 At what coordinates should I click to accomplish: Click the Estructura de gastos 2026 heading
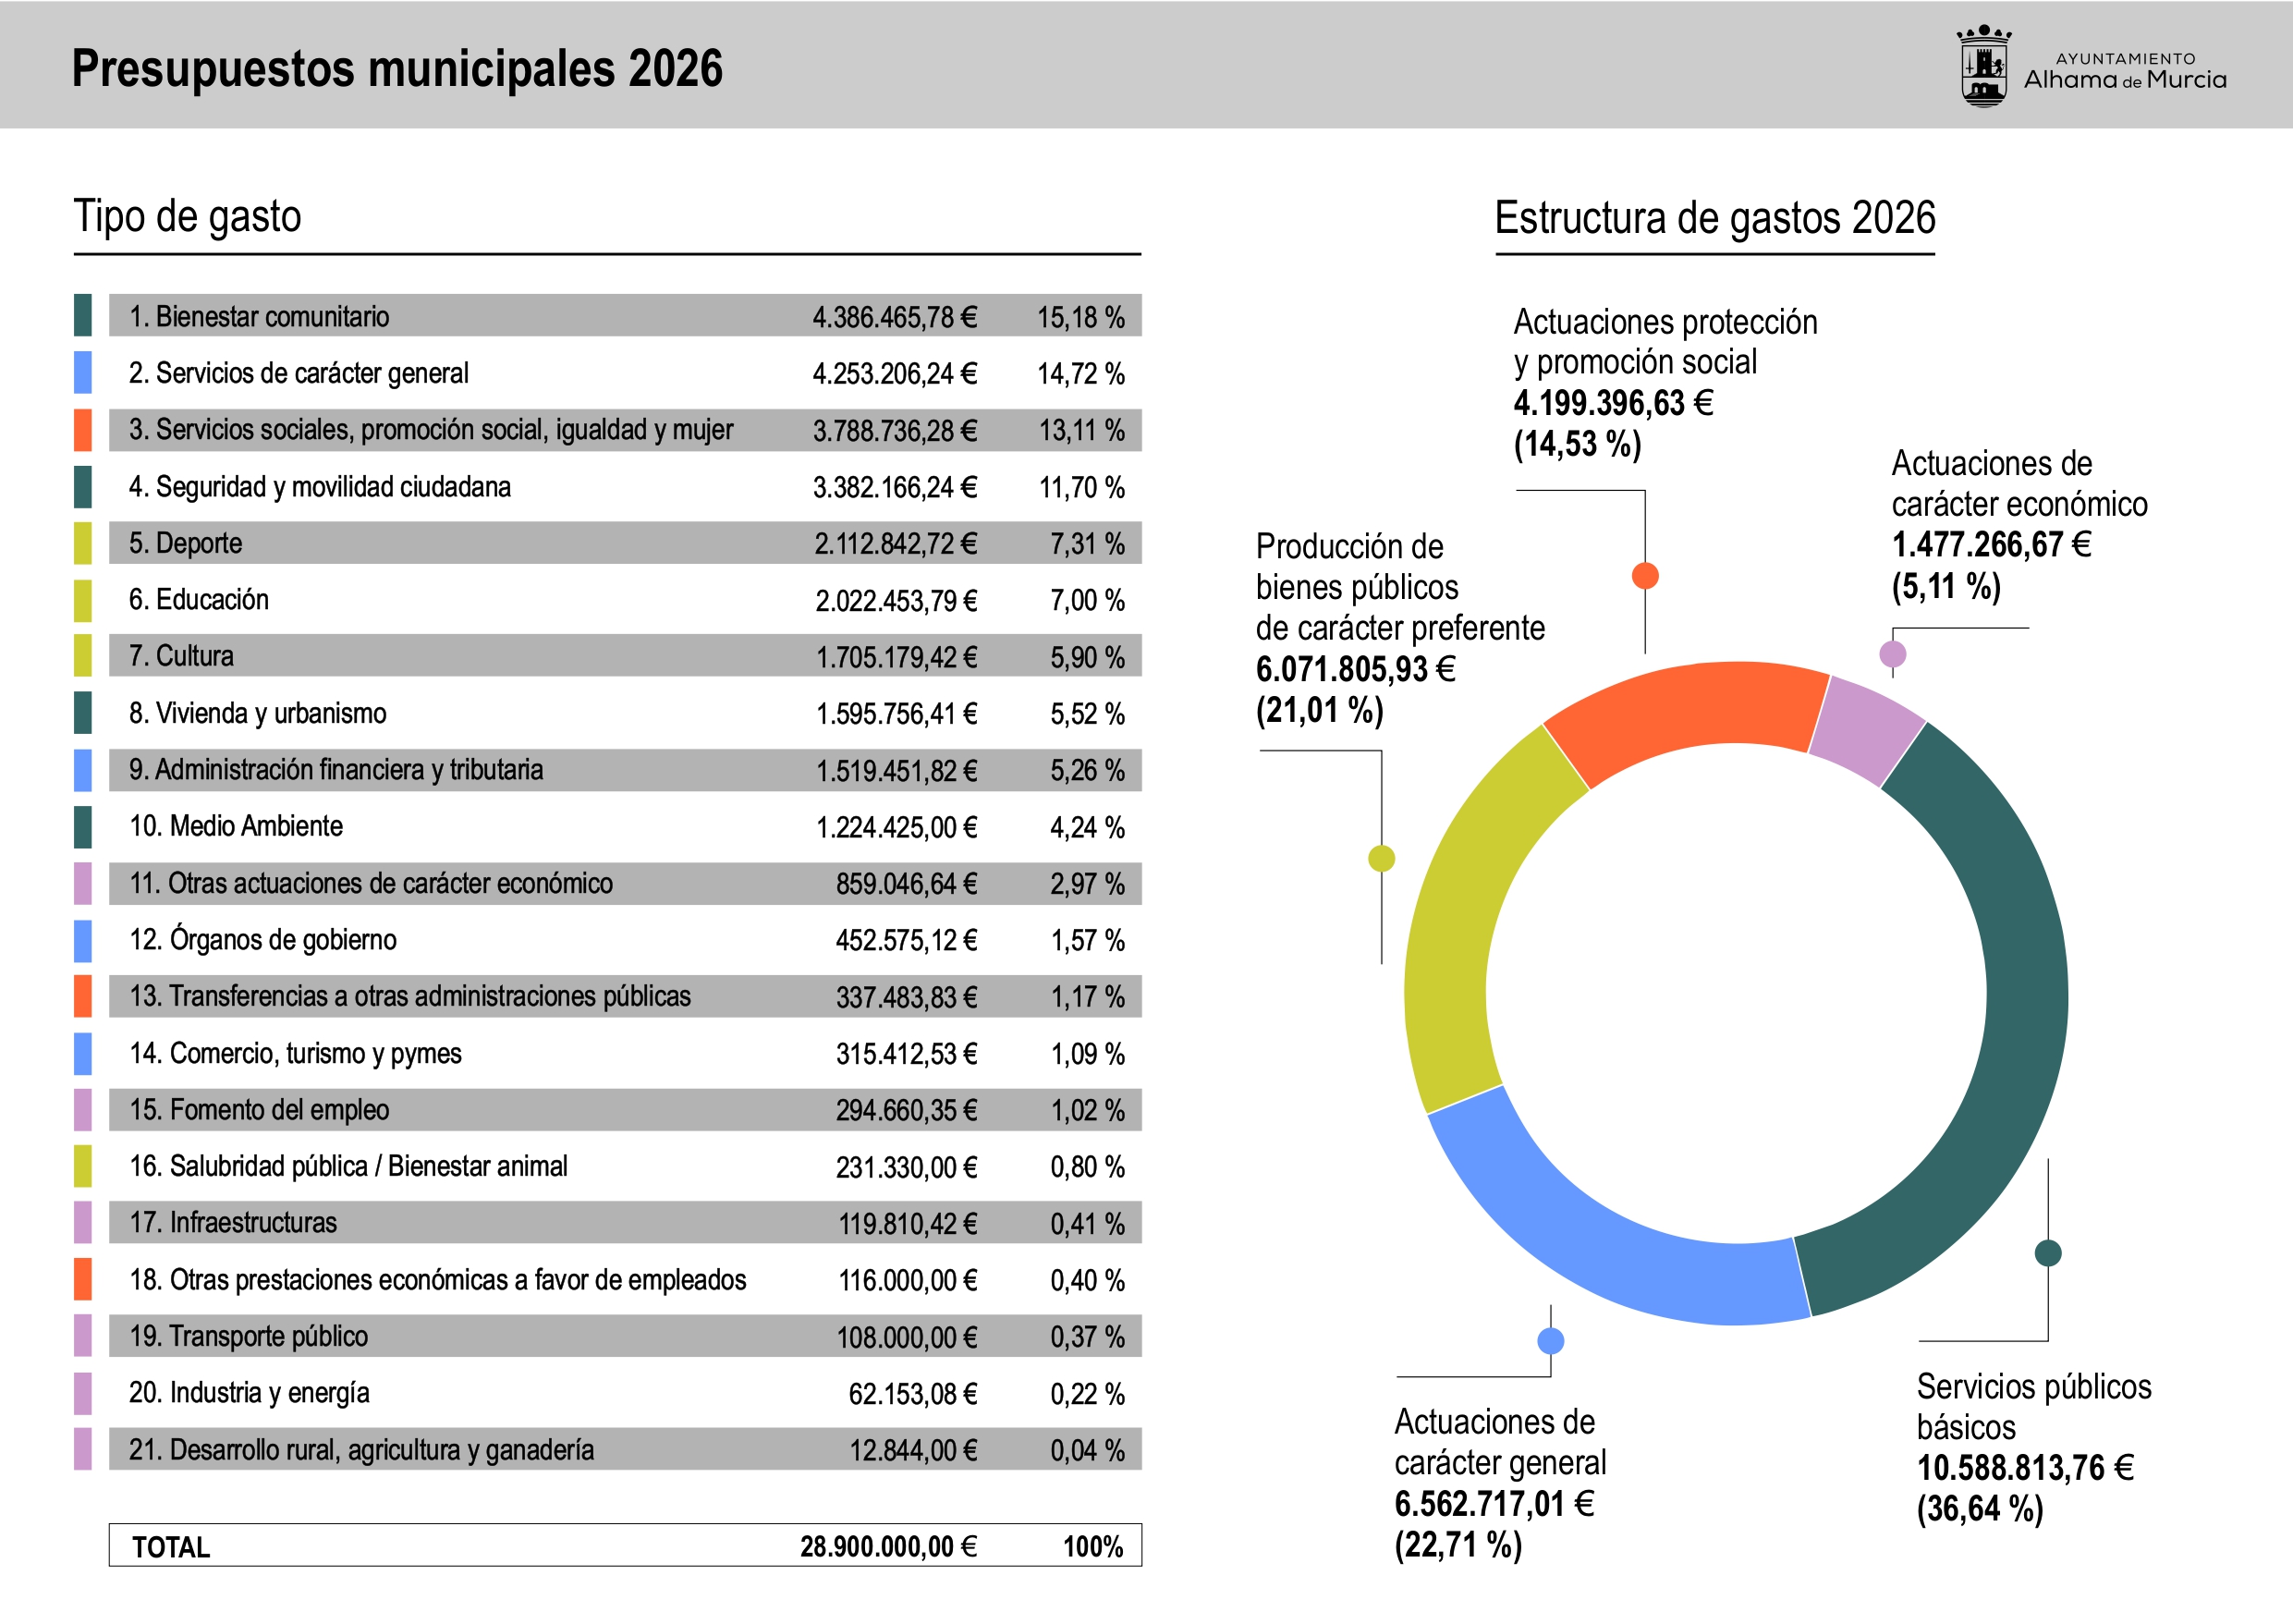point(1714,218)
